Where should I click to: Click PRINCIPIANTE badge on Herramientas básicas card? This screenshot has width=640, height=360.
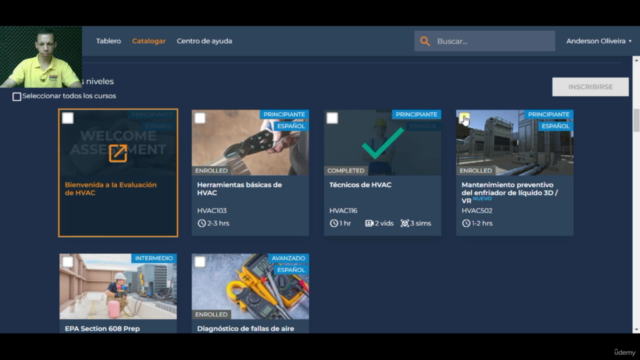(284, 115)
